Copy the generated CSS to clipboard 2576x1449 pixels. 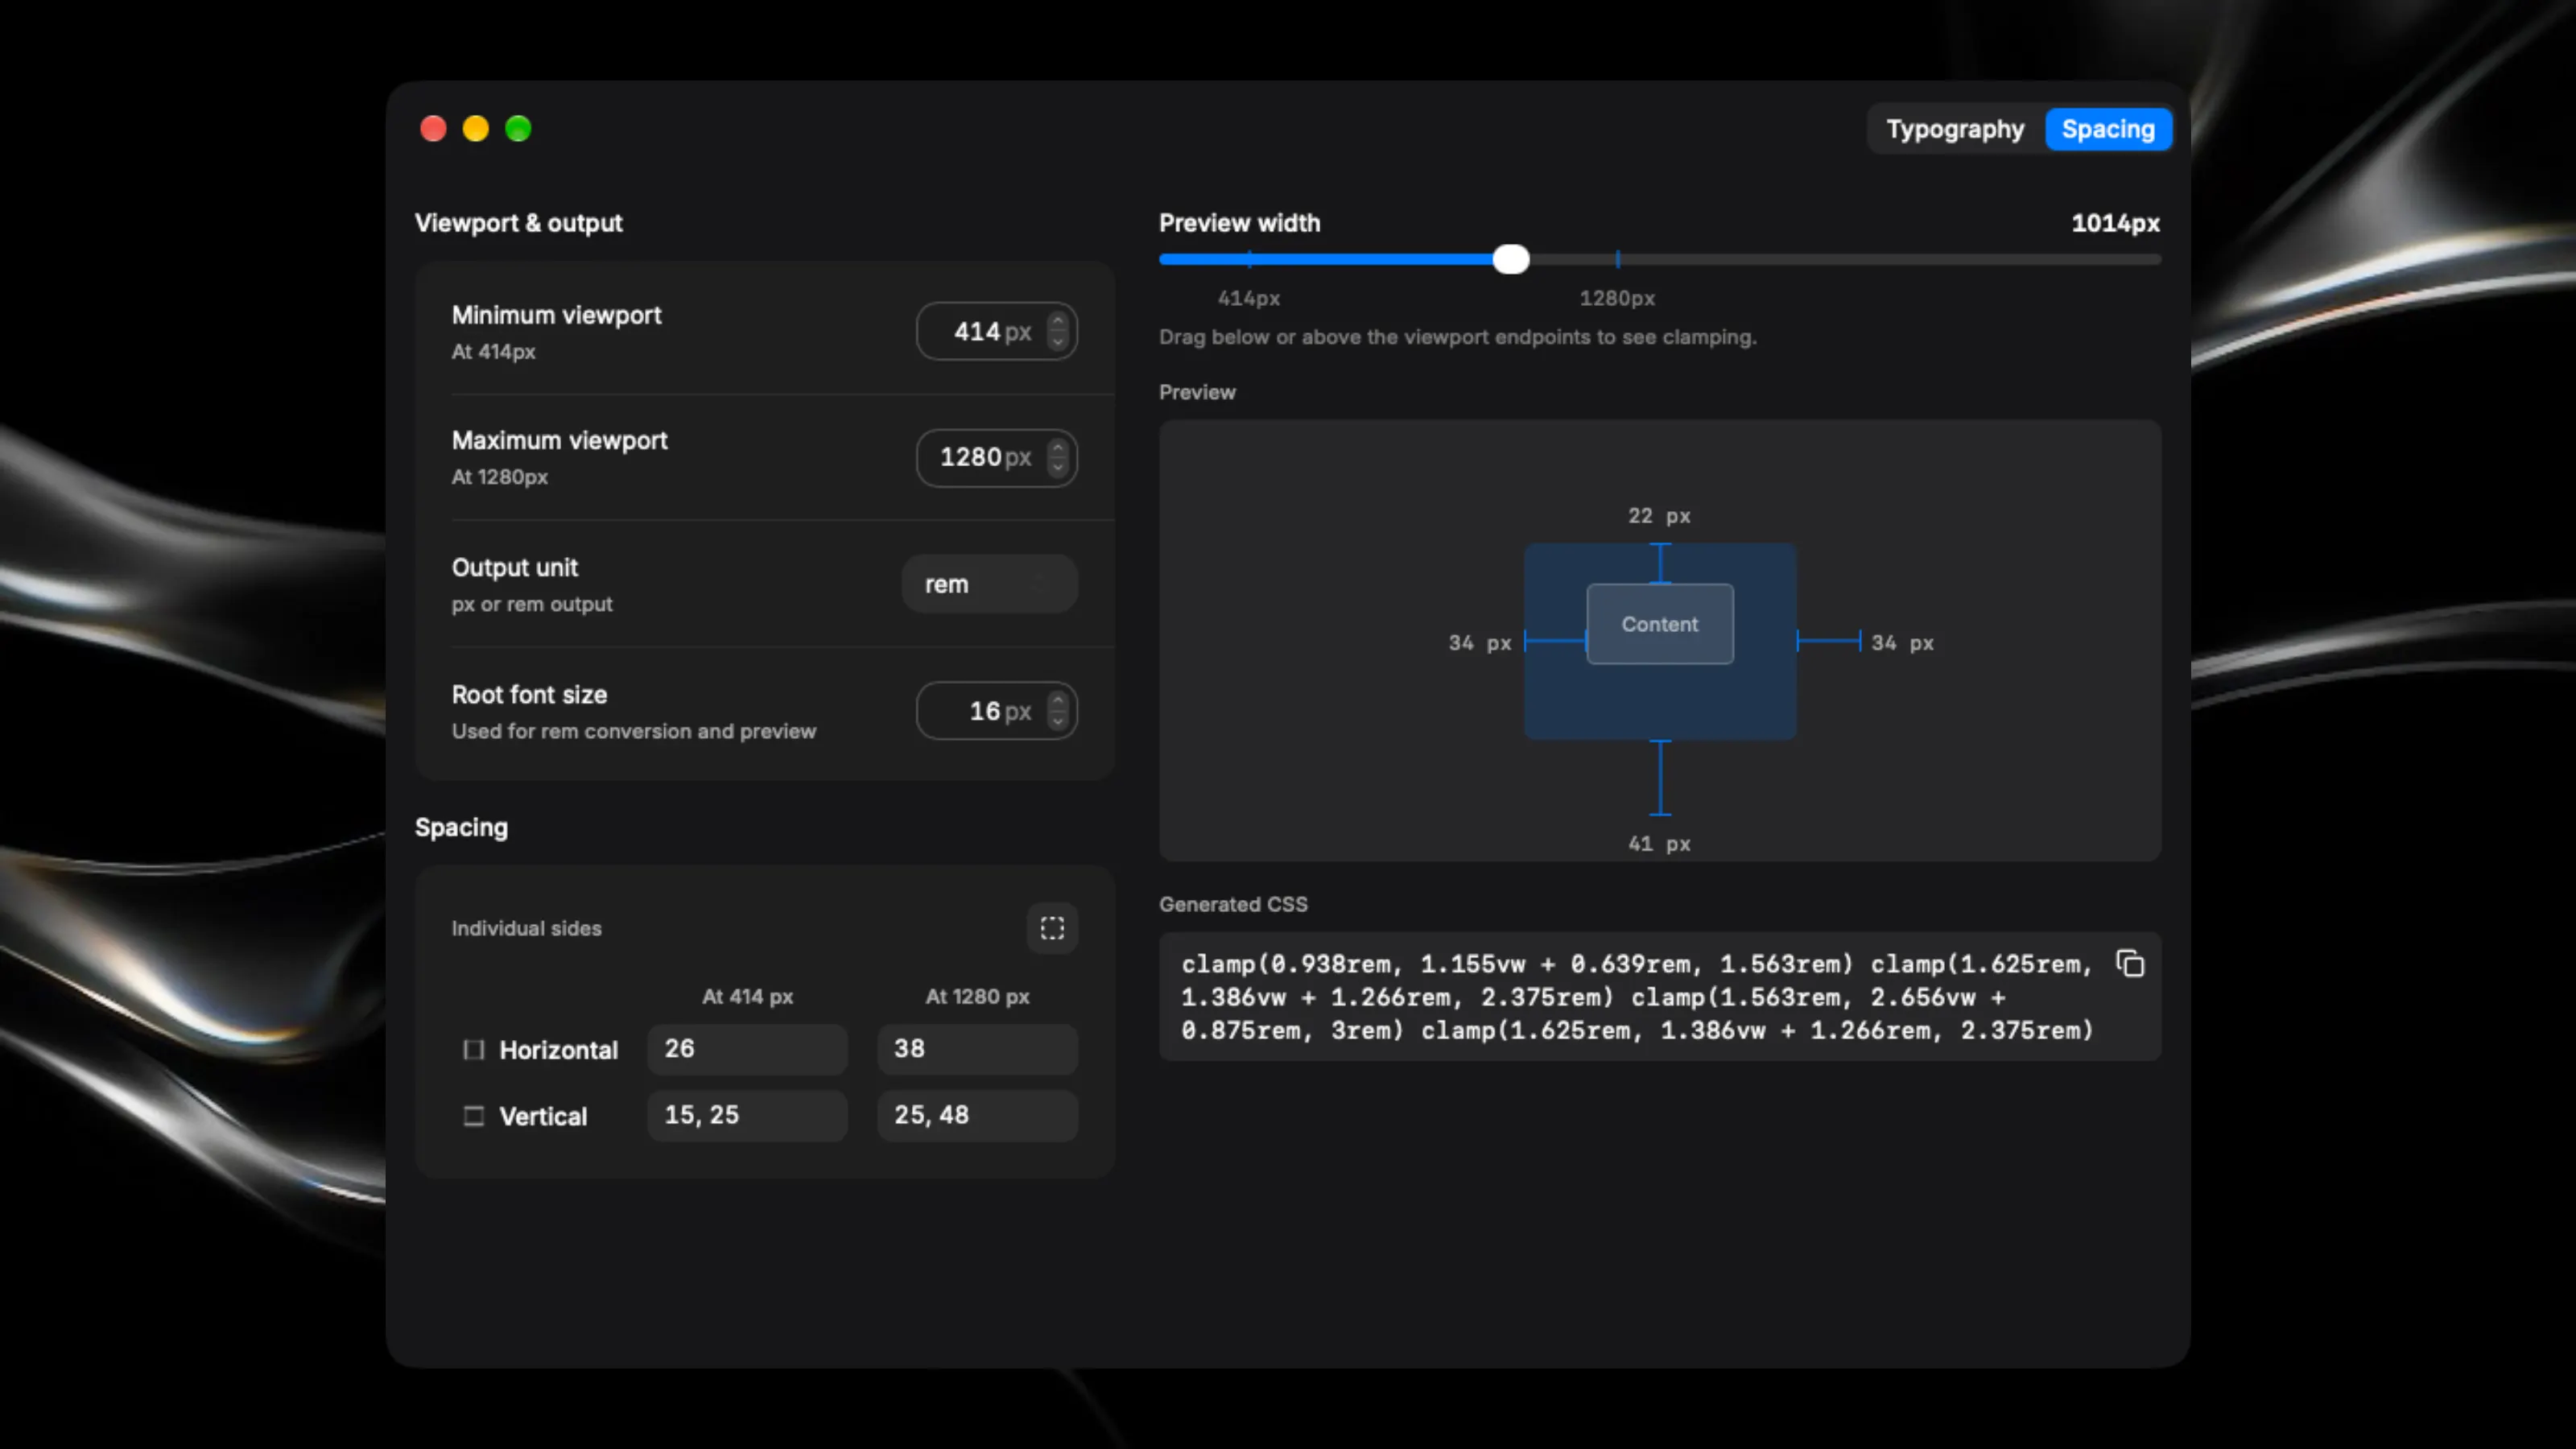point(2130,964)
